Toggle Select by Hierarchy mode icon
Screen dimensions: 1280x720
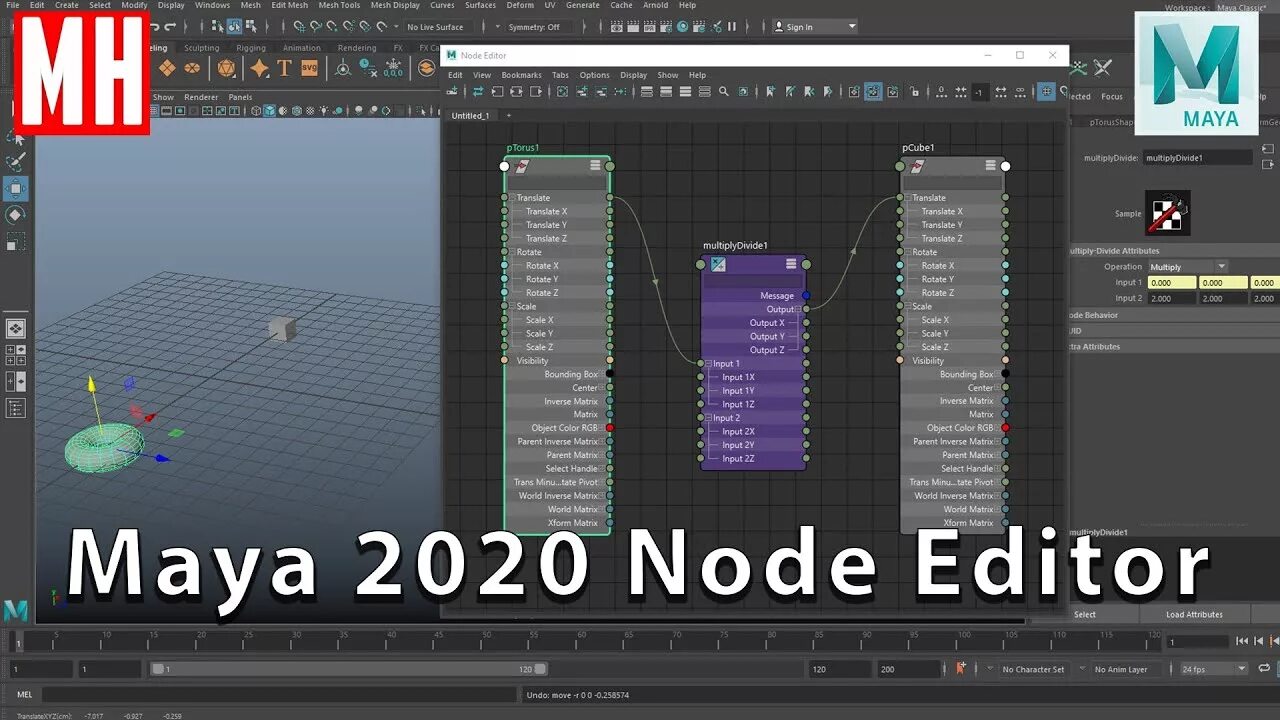(x=216, y=27)
